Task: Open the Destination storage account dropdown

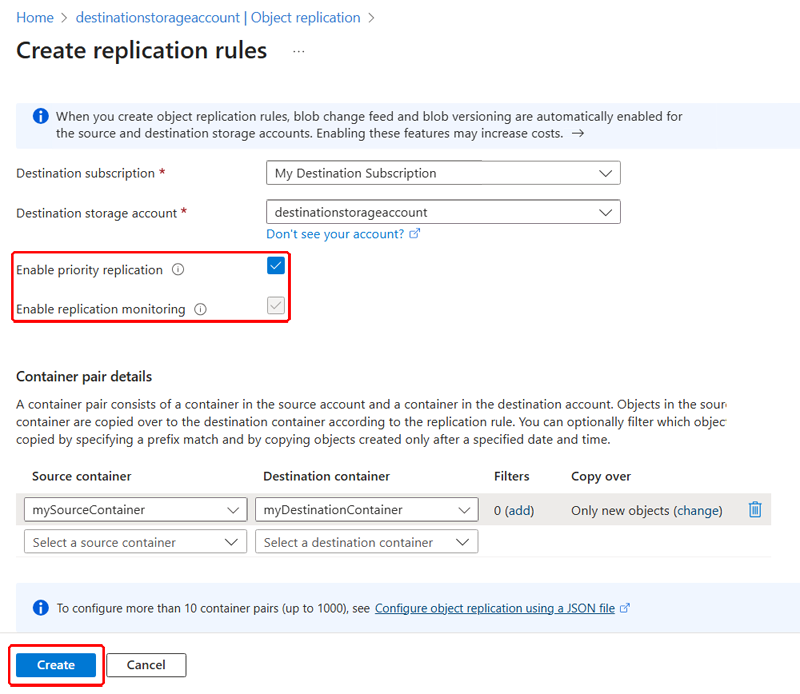Action: [x=443, y=212]
